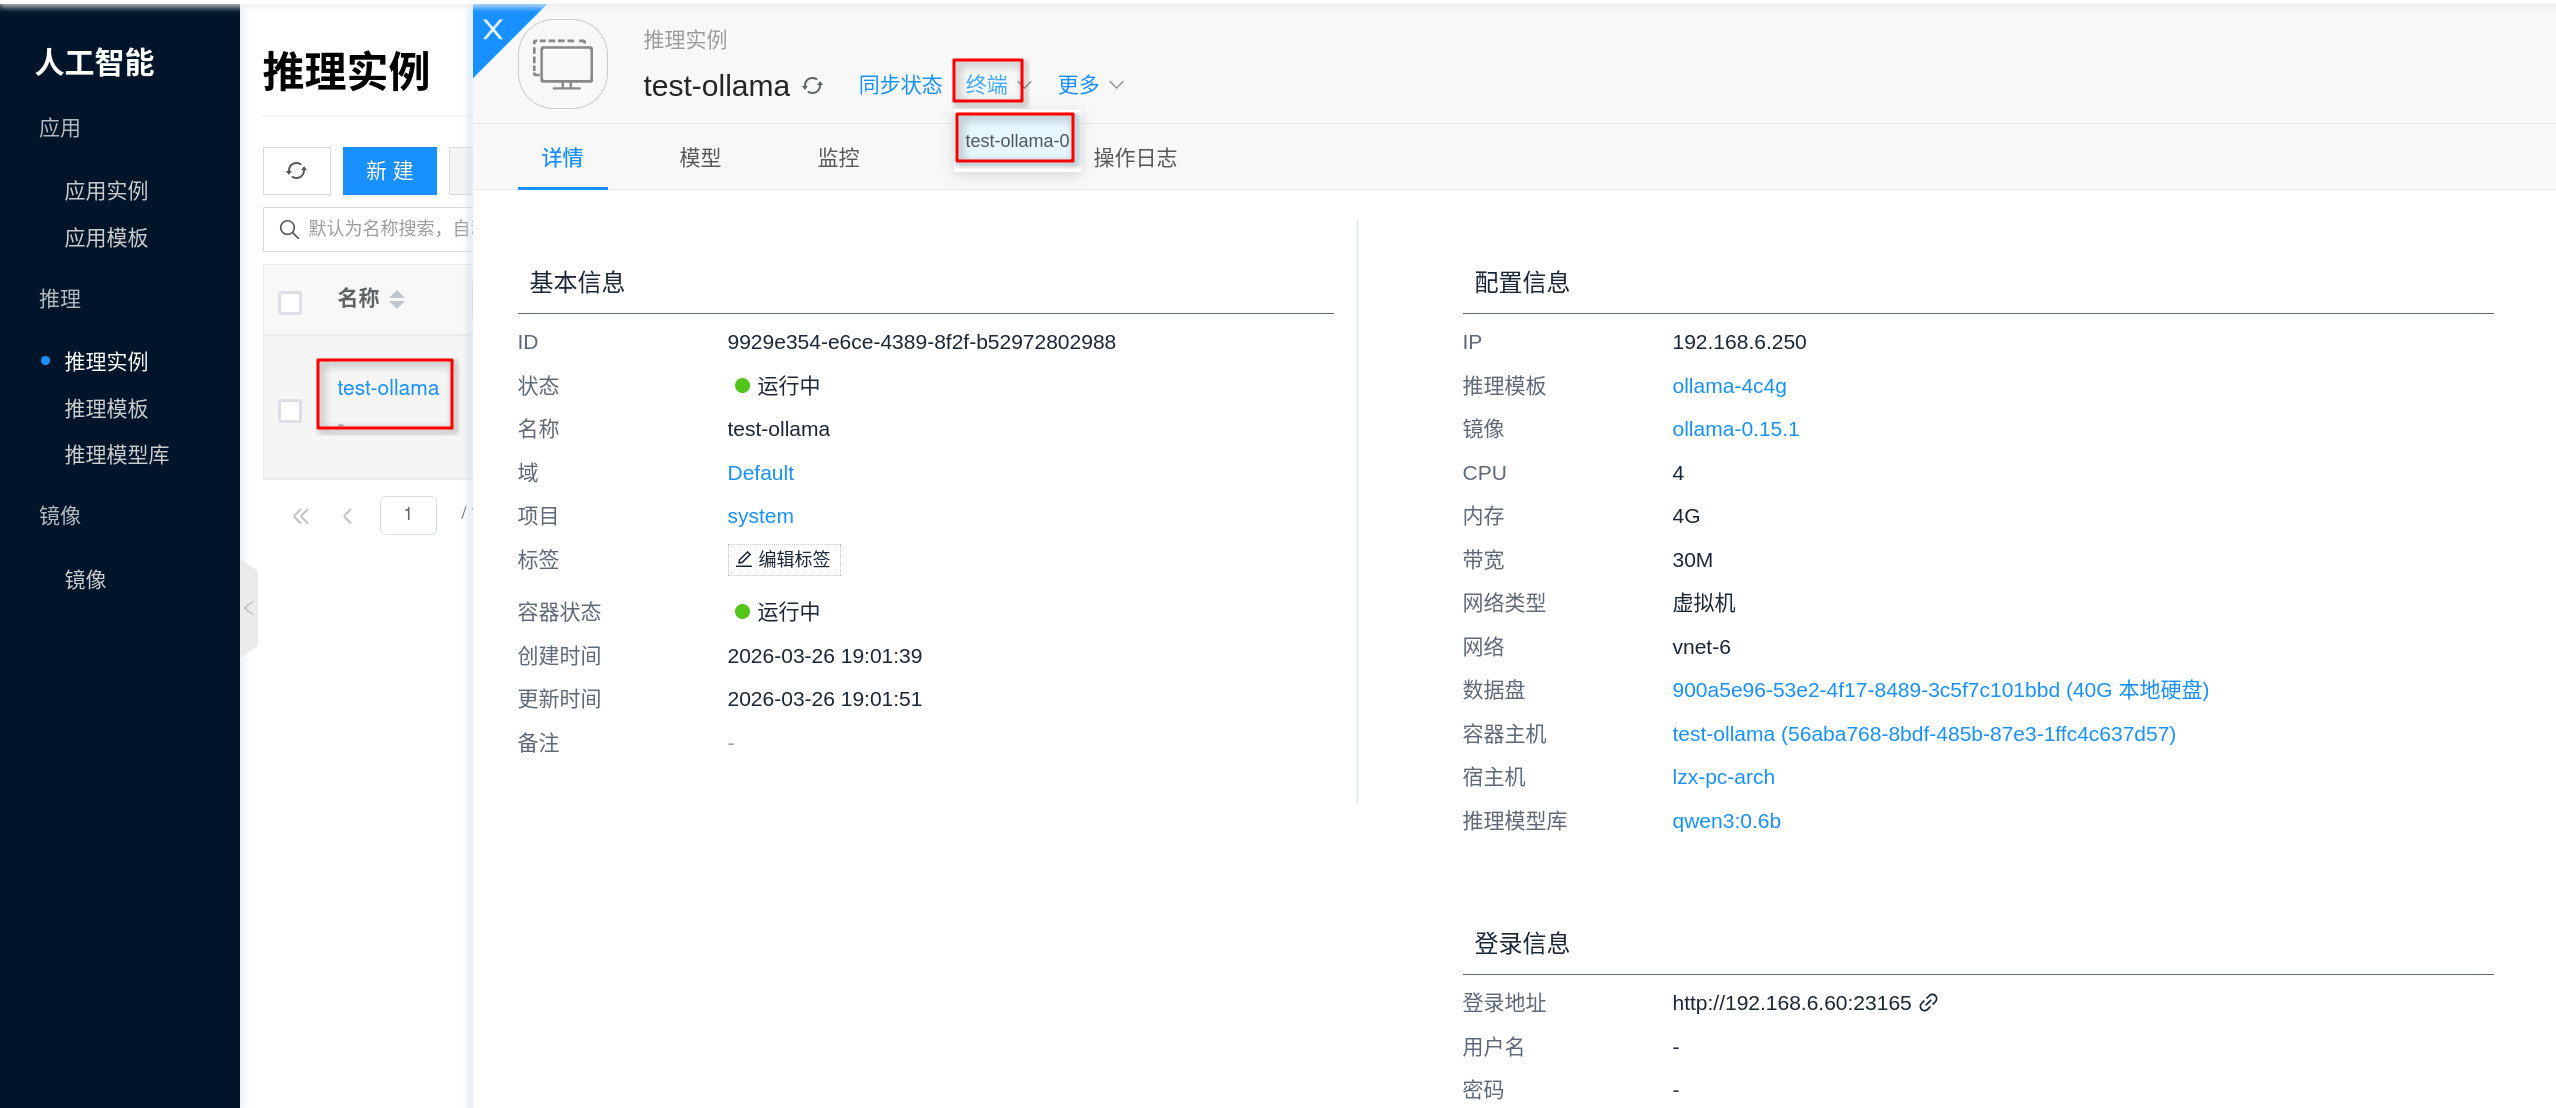Click the page number input field
This screenshot has height=1108, width=2556.
point(408,515)
